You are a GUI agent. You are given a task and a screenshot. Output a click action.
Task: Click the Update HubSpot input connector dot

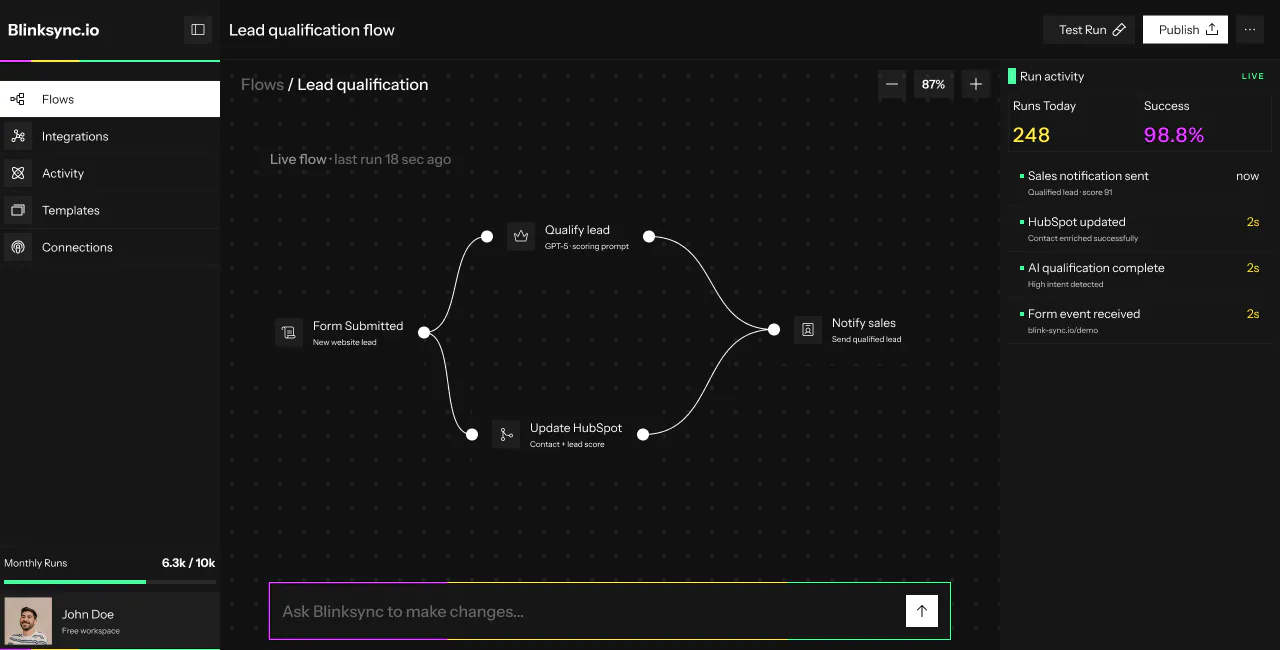coord(472,434)
